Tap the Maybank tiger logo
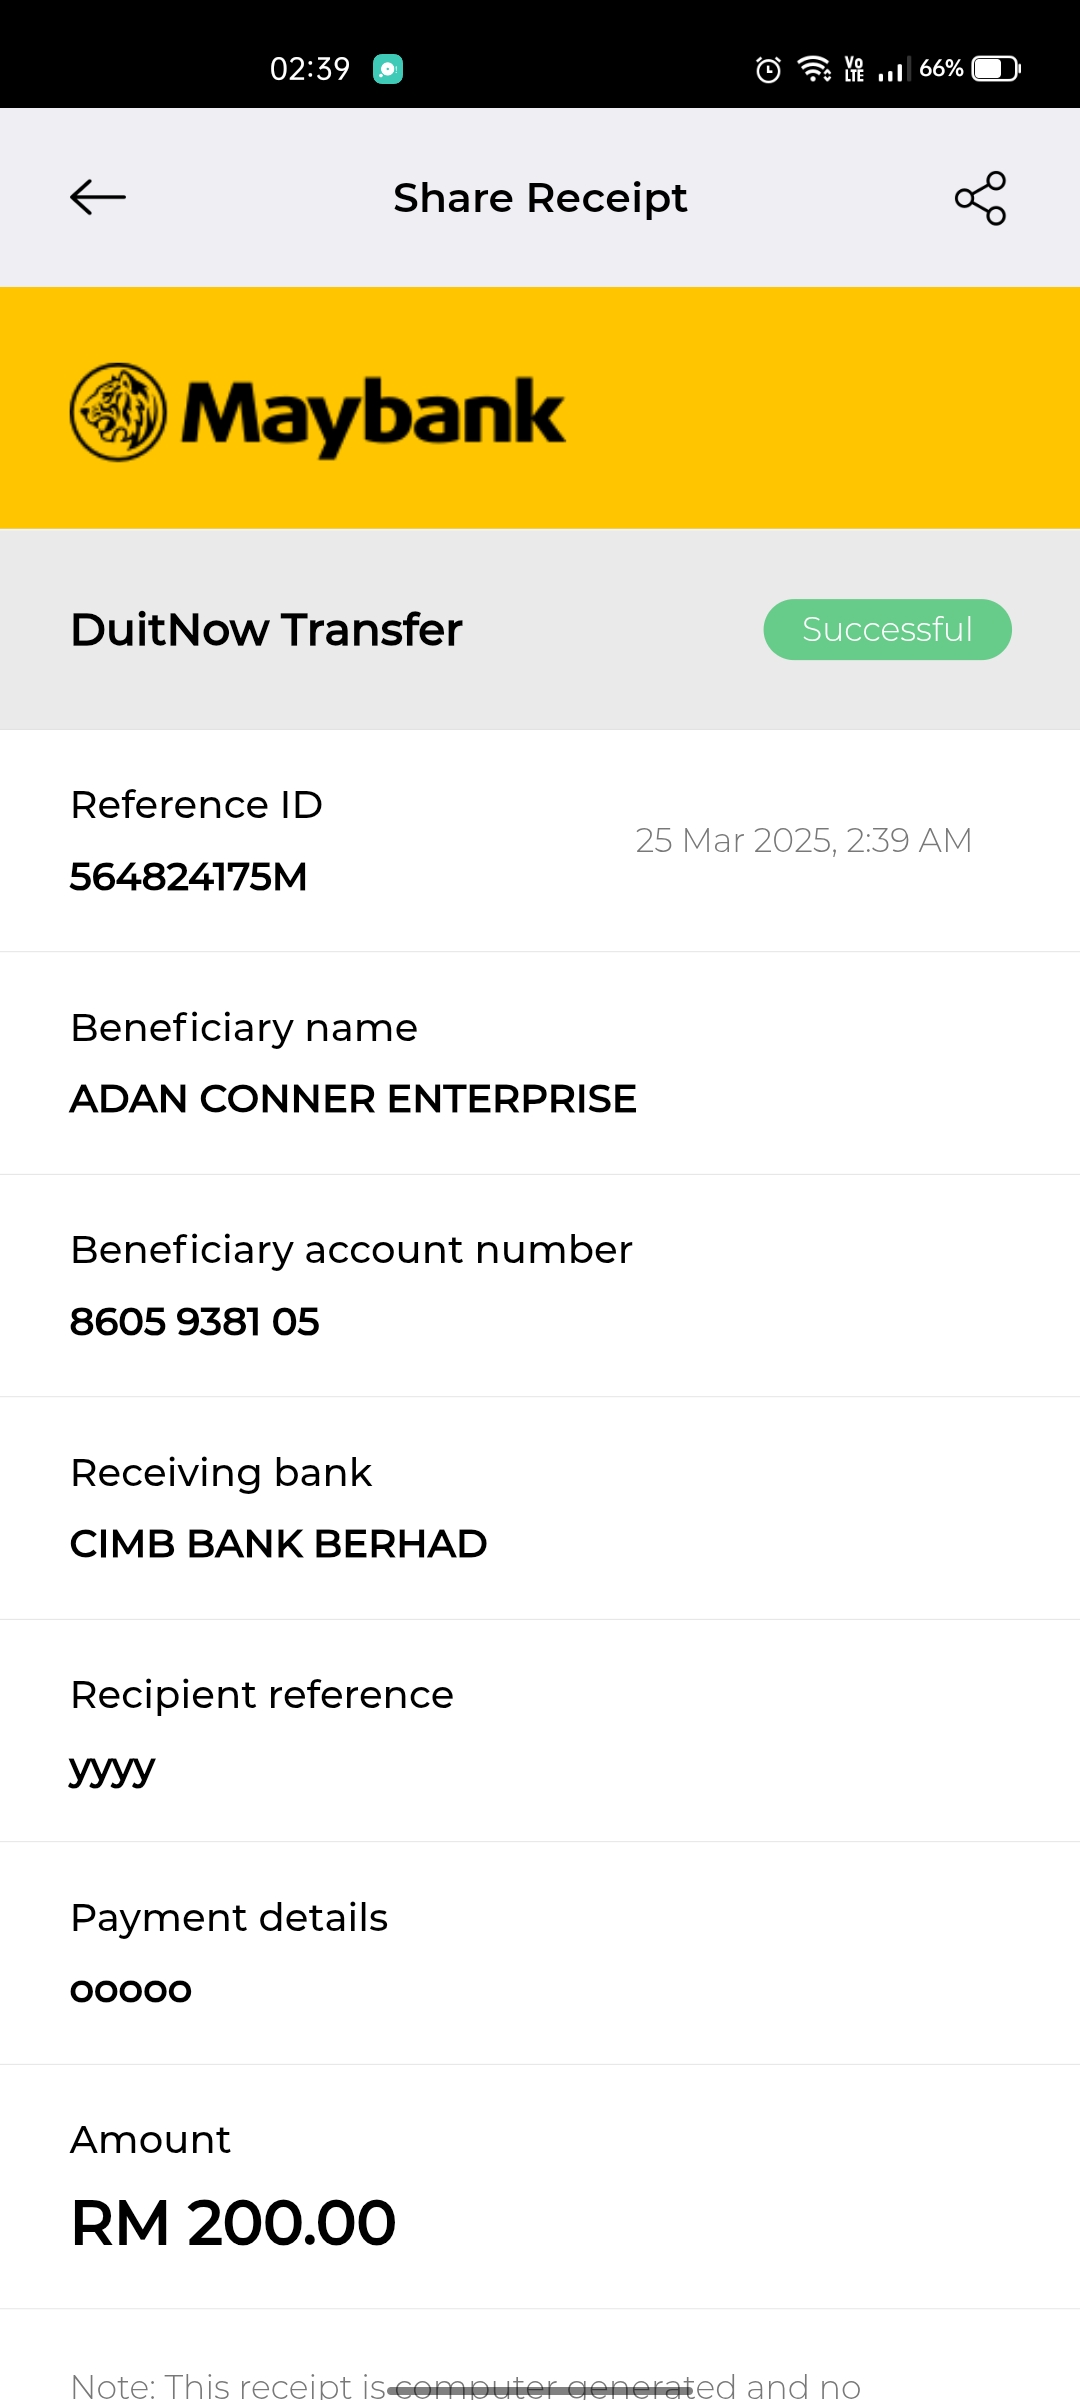1080x2400 pixels. (x=118, y=412)
